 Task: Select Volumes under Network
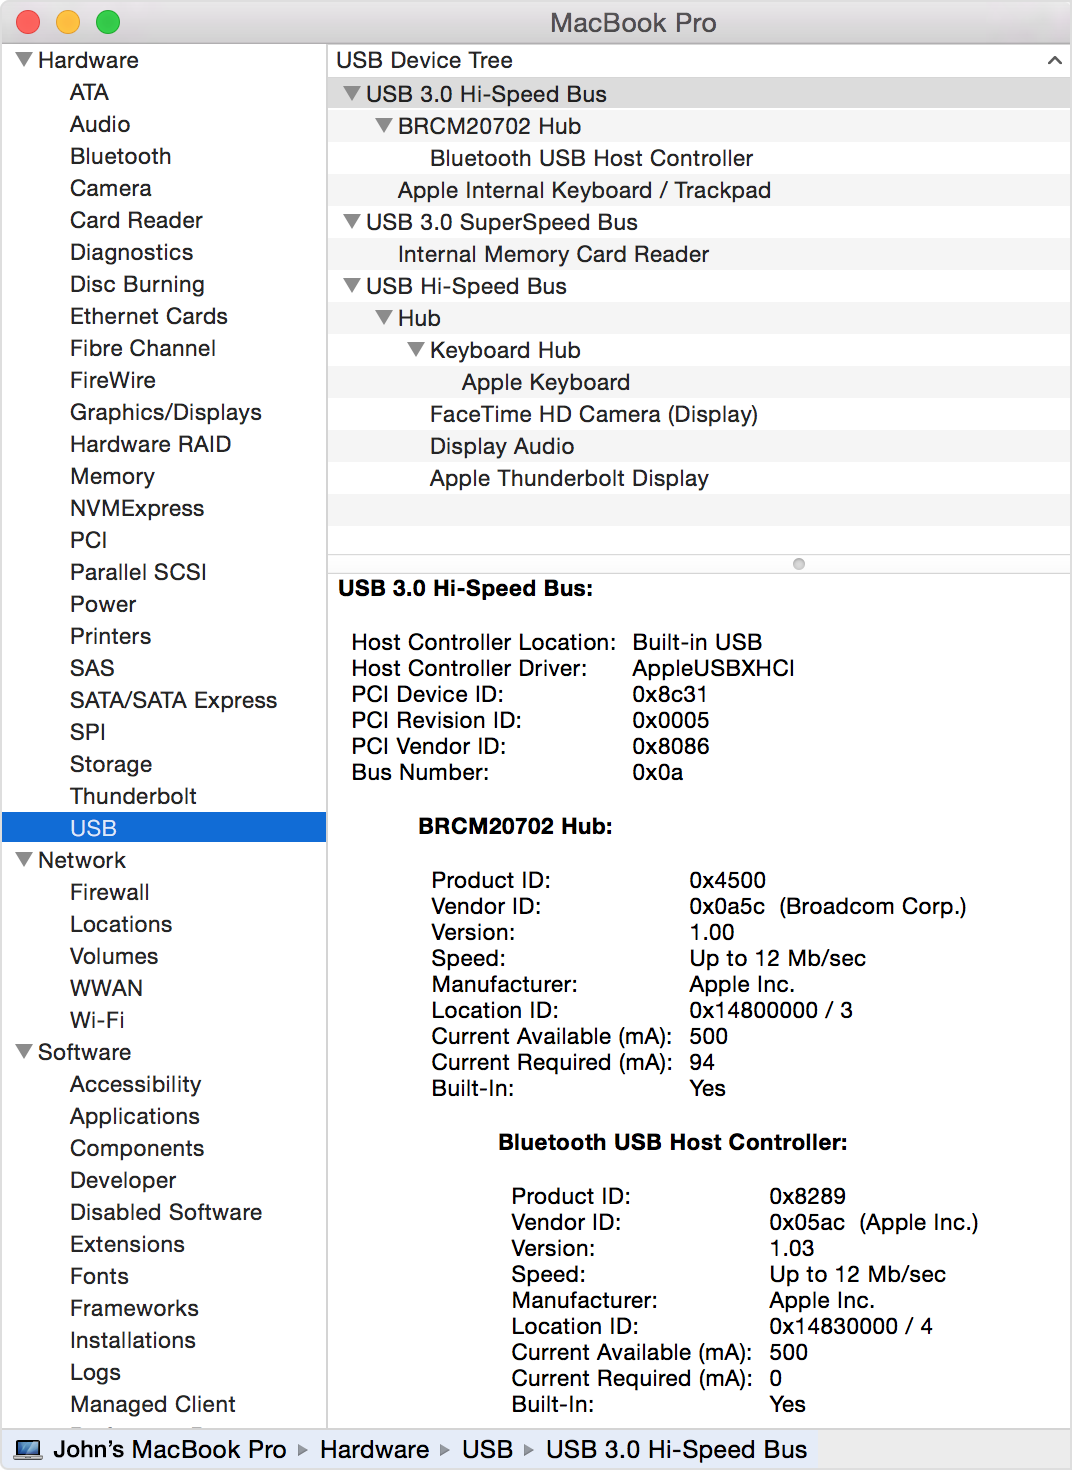coord(114,957)
